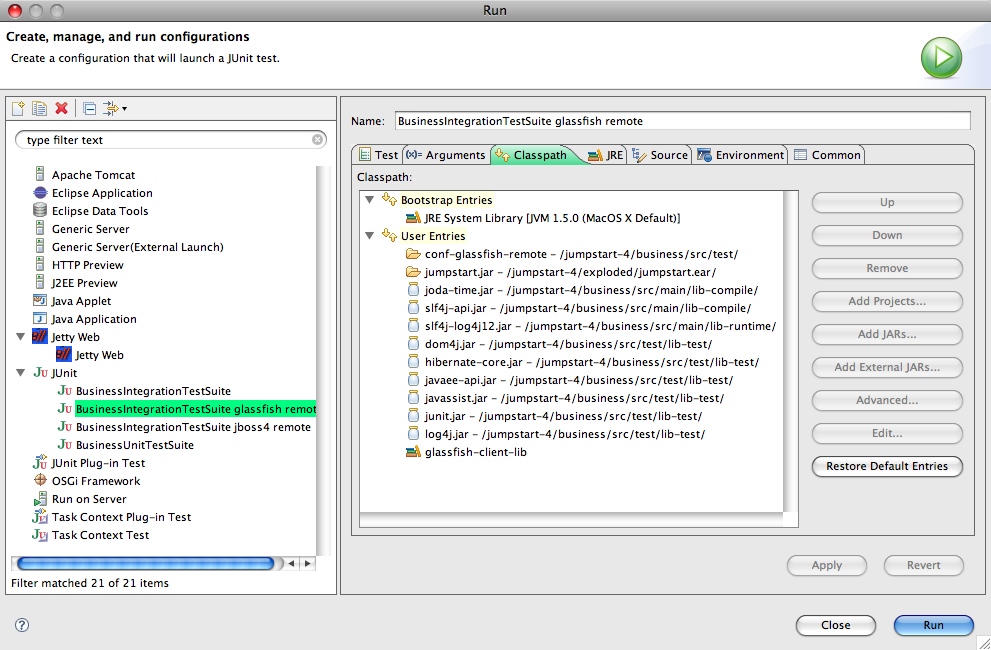This screenshot has height=650, width=991.
Task: Select the slf4j-log4j12.jar classpath entry
Action: 591,326
